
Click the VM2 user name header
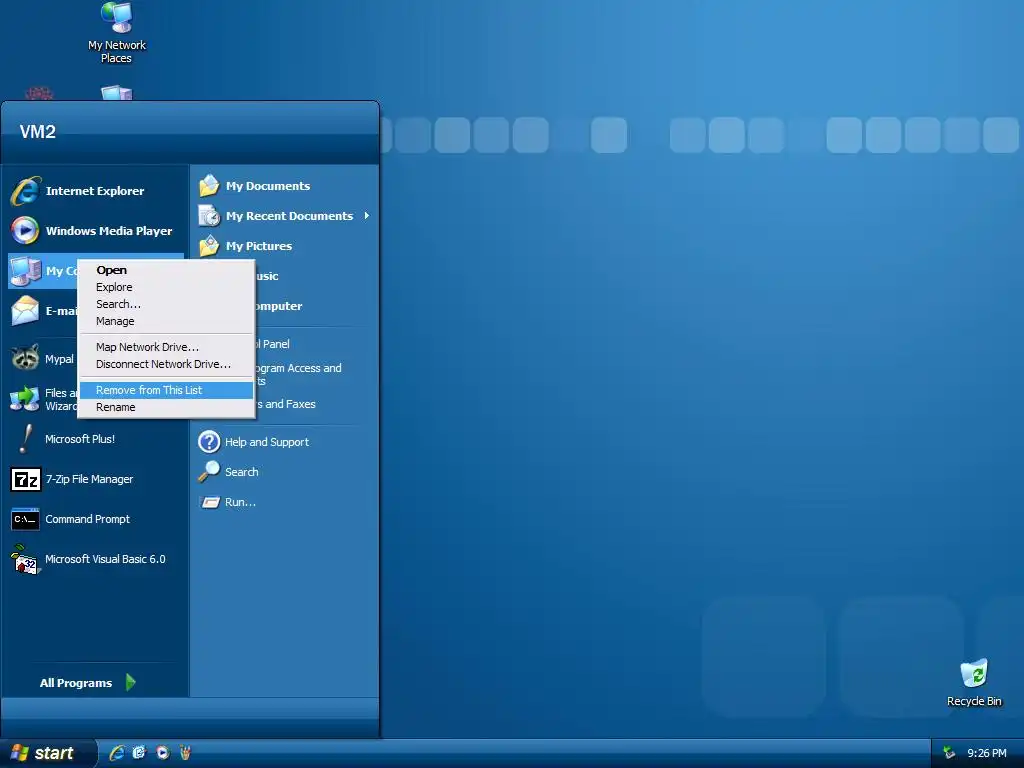pos(38,132)
